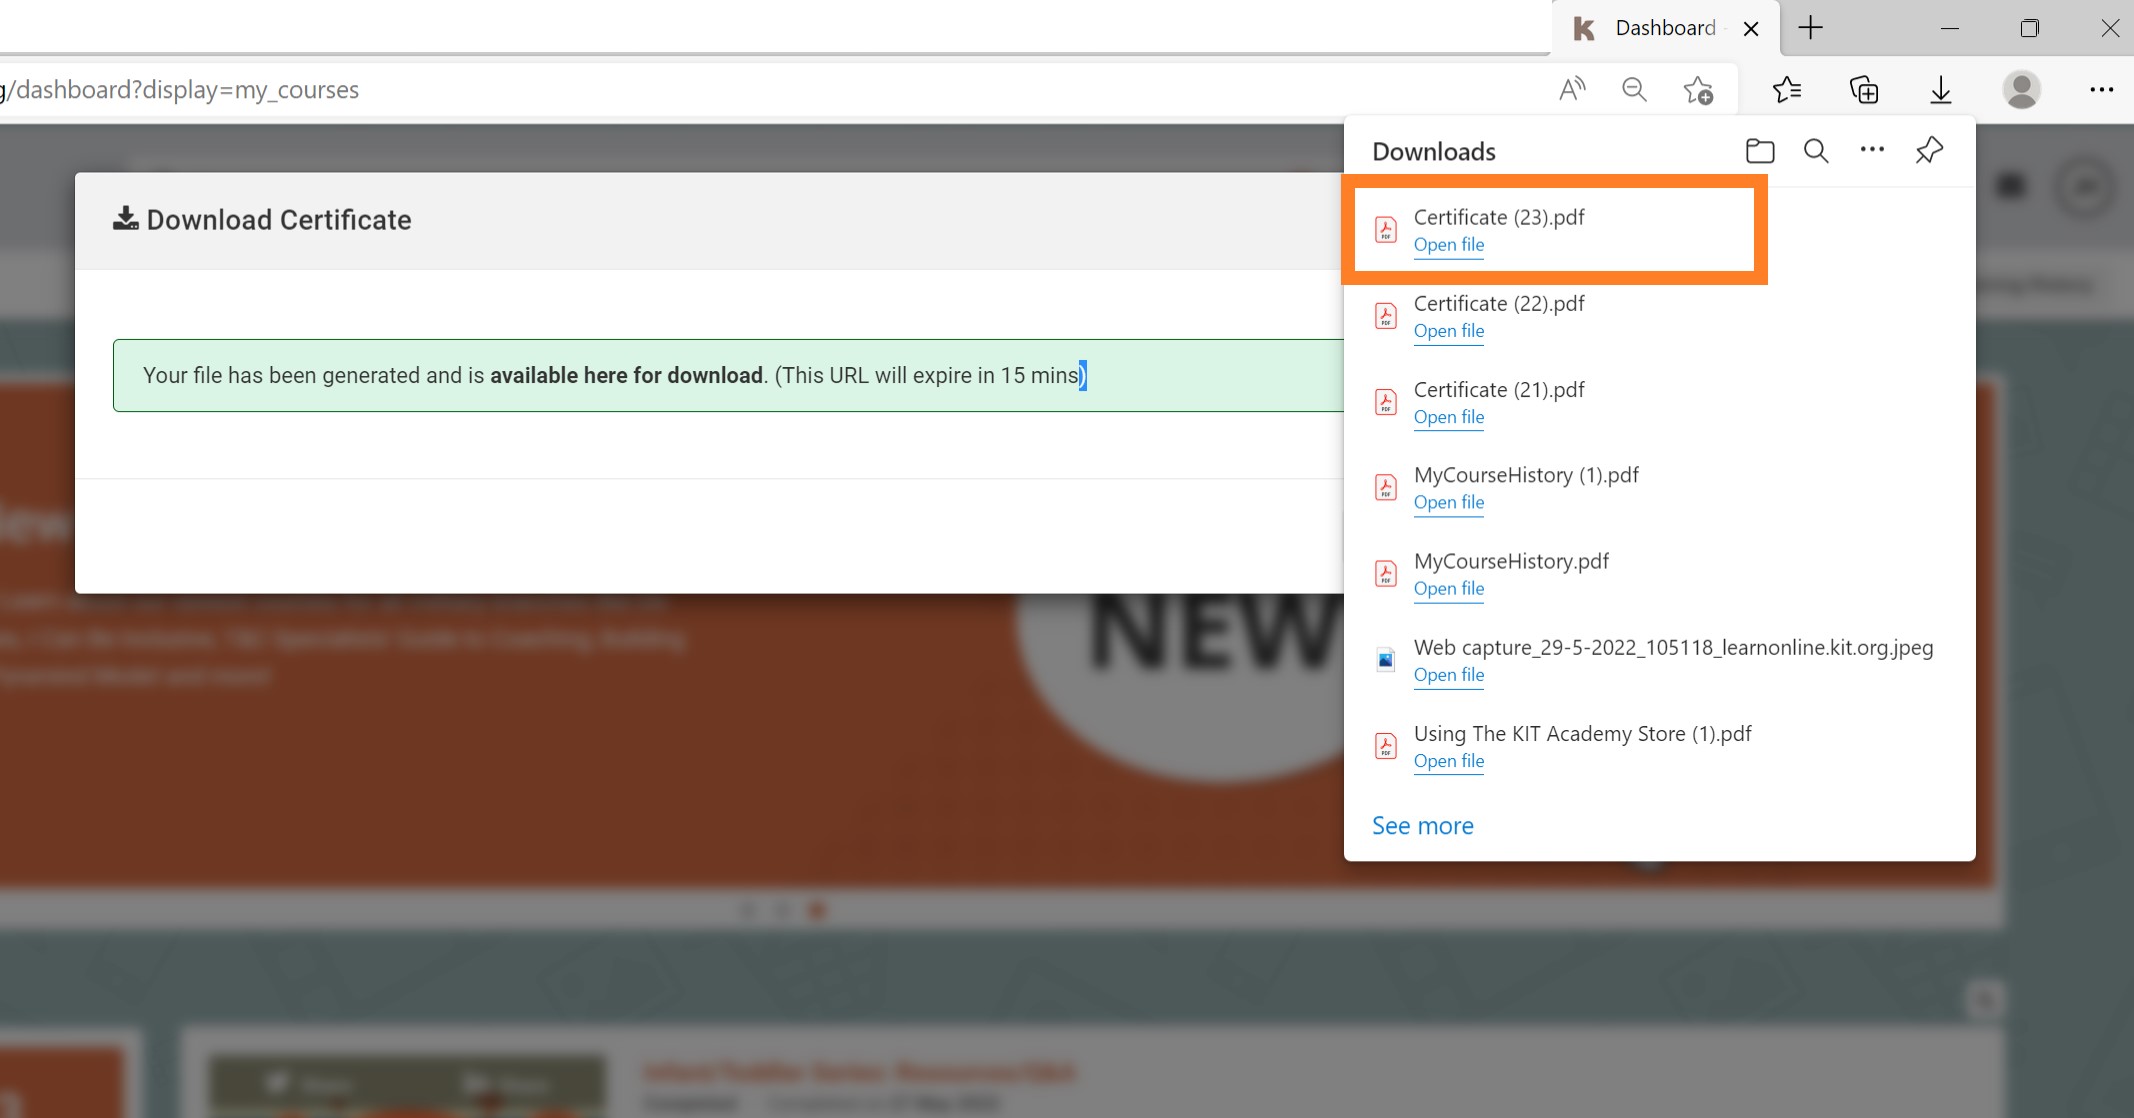Open browser Settings and more menu
This screenshot has height=1118, width=2134.
pyautogui.click(x=2101, y=90)
